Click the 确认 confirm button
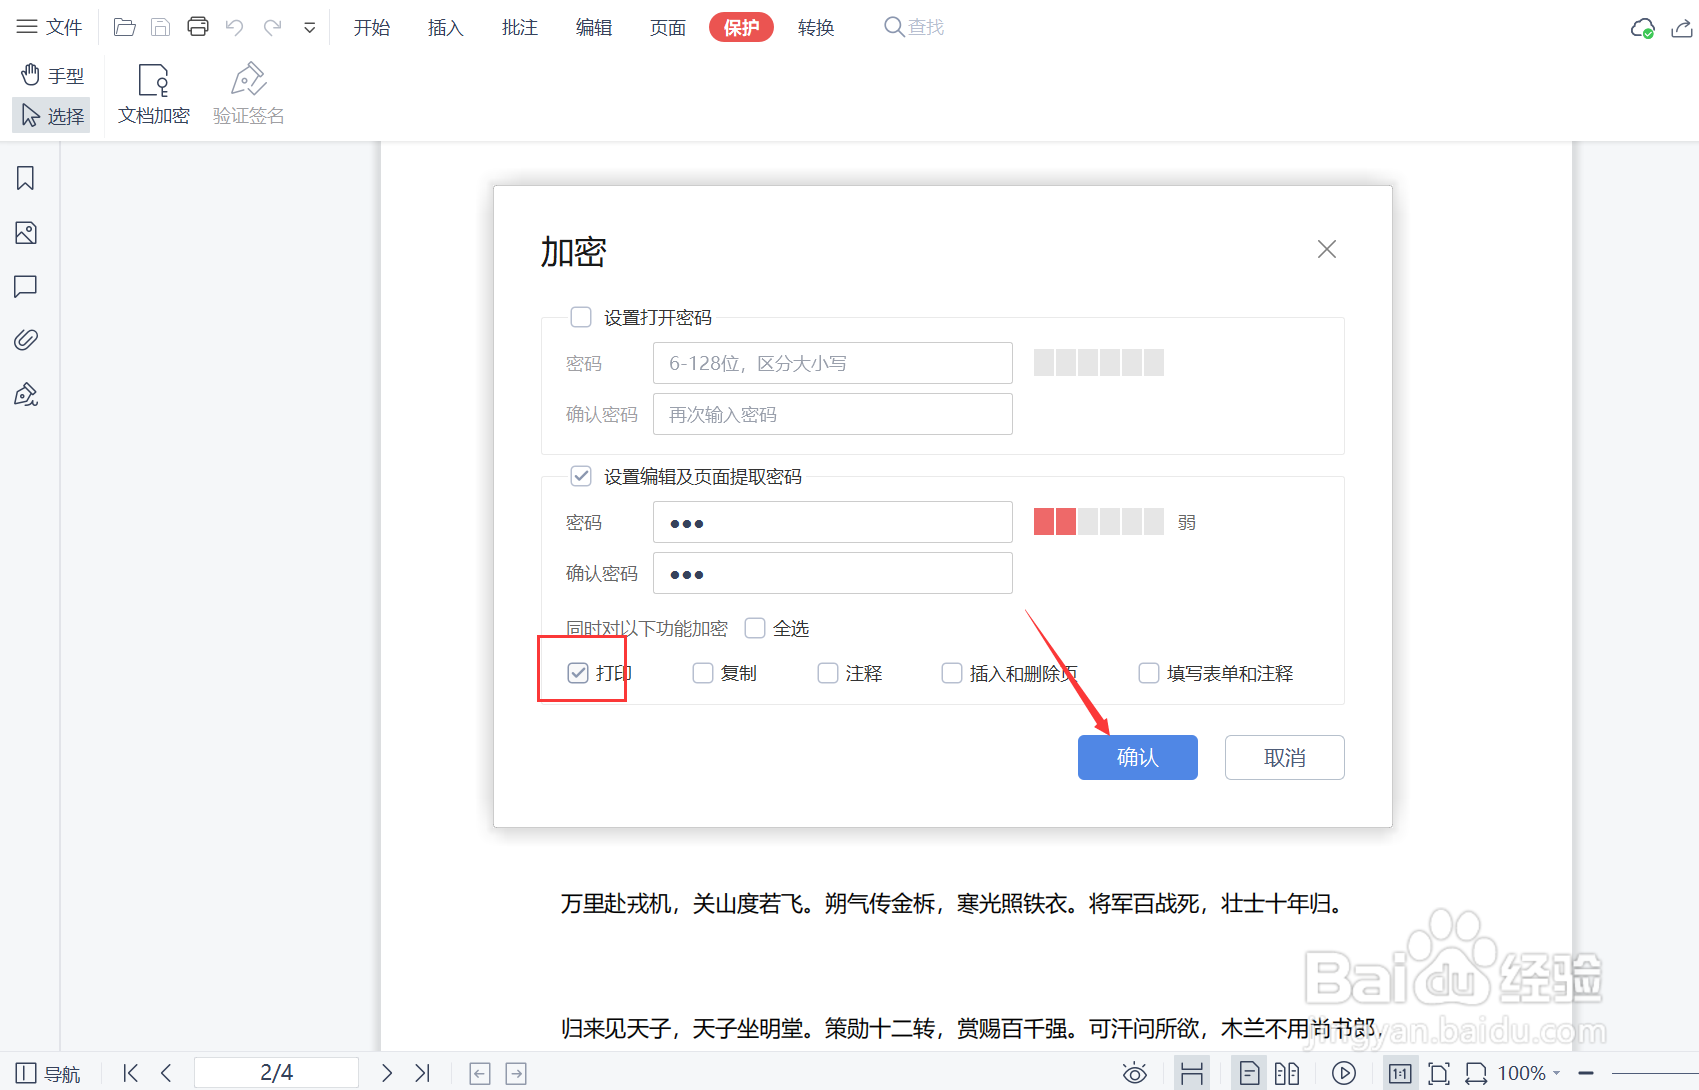This screenshot has height=1090, width=1699. 1137,757
